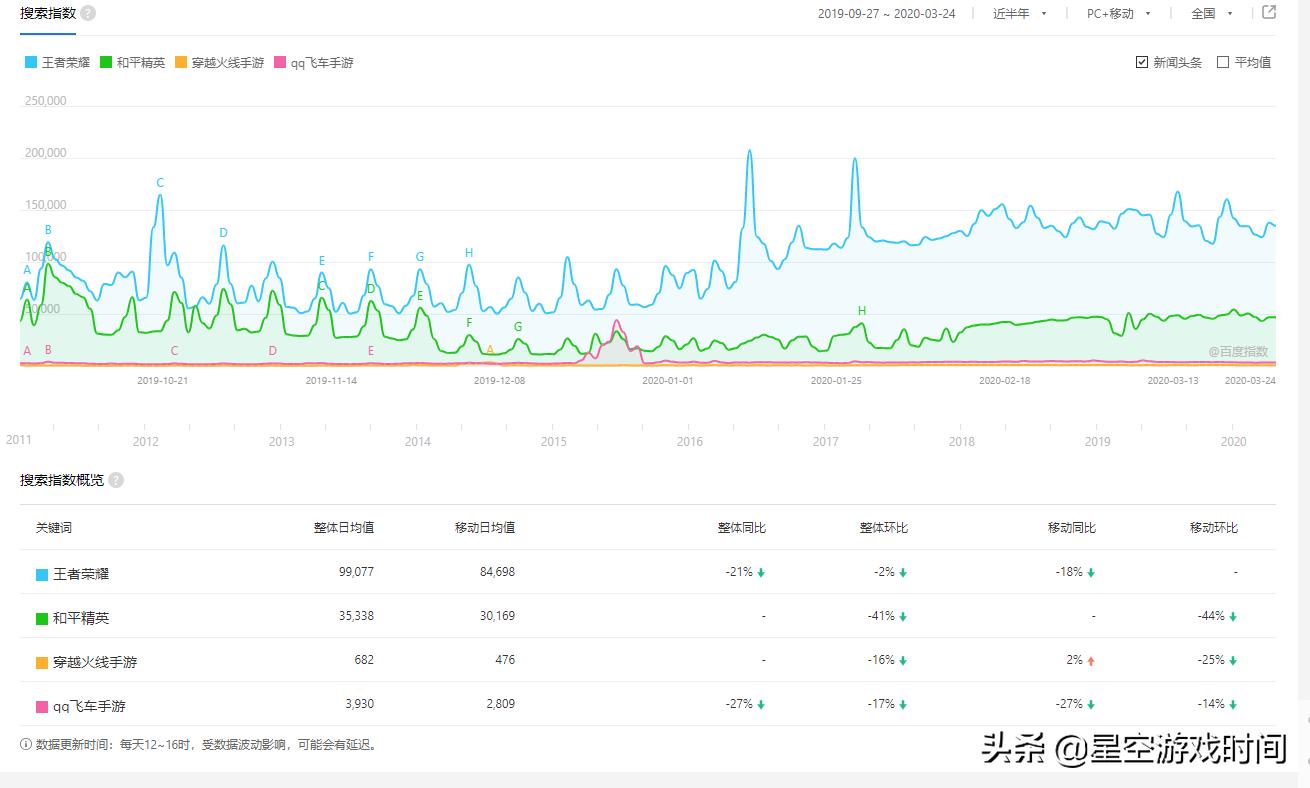
Task: Open the PC+移动 platform dropdown
Action: coord(1119,14)
